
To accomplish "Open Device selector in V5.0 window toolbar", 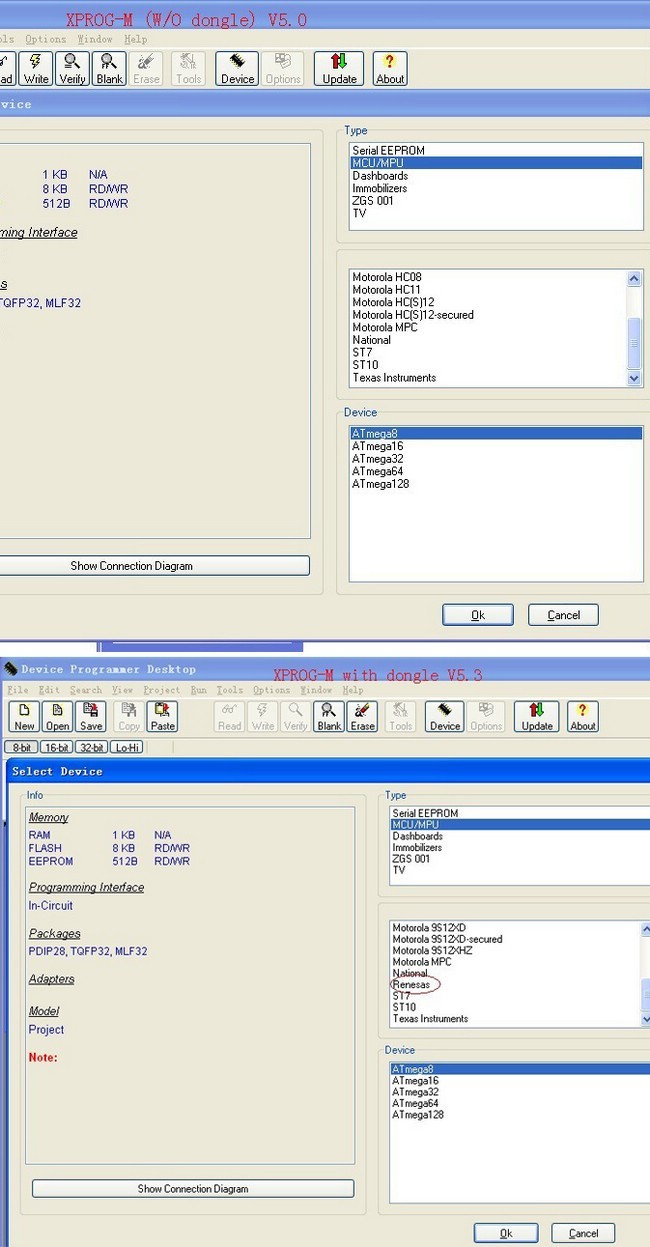I will pos(237,69).
